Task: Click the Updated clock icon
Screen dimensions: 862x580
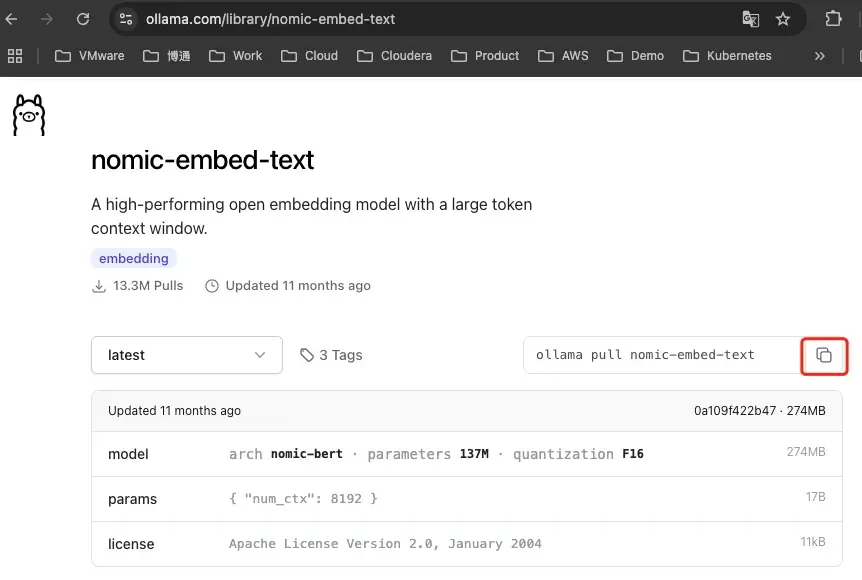Action: pyautogui.click(x=212, y=286)
